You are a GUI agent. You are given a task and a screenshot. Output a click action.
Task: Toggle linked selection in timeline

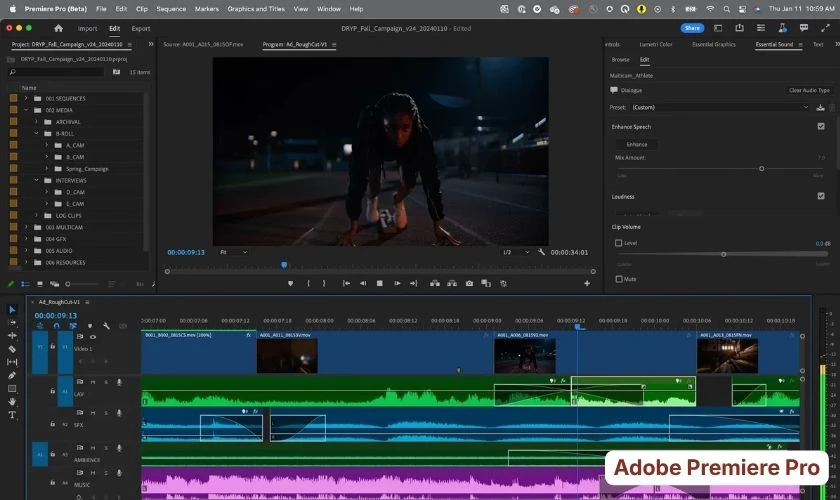[x=73, y=326]
